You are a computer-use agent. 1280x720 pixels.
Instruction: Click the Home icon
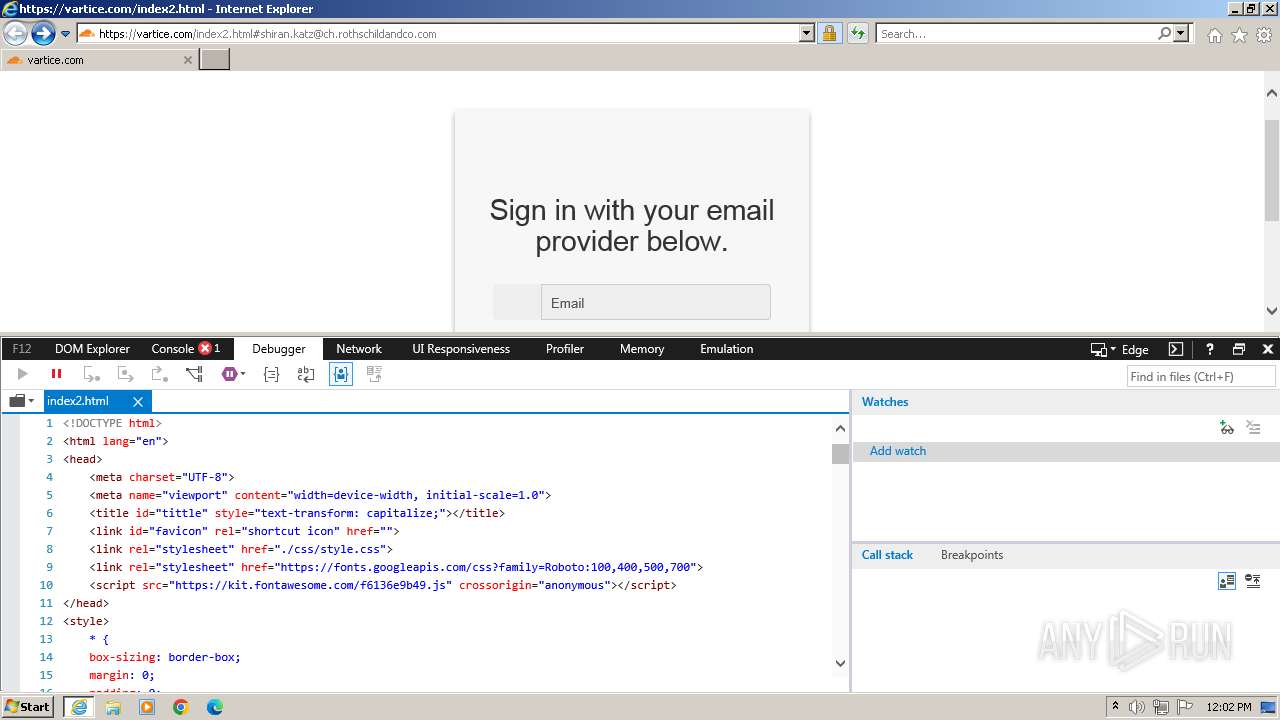(x=1214, y=35)
